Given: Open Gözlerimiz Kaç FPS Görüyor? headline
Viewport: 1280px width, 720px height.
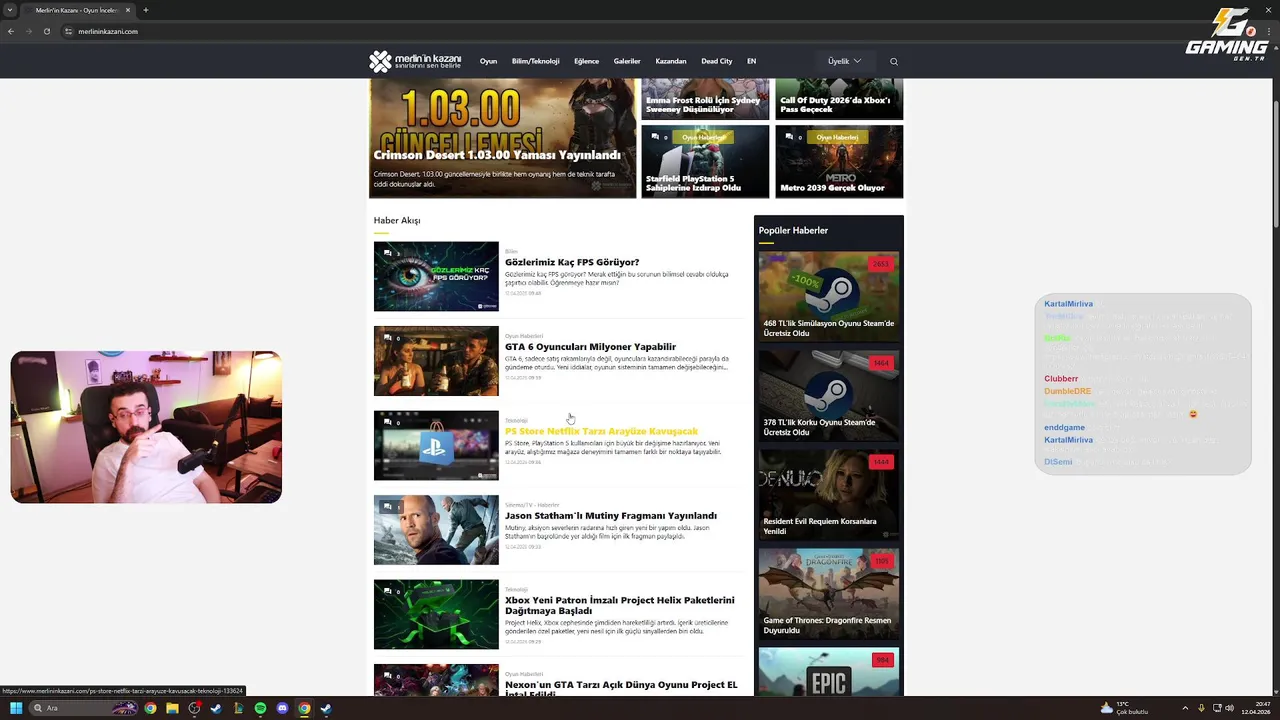Looking at the screenshot, I should pos(572,262).
